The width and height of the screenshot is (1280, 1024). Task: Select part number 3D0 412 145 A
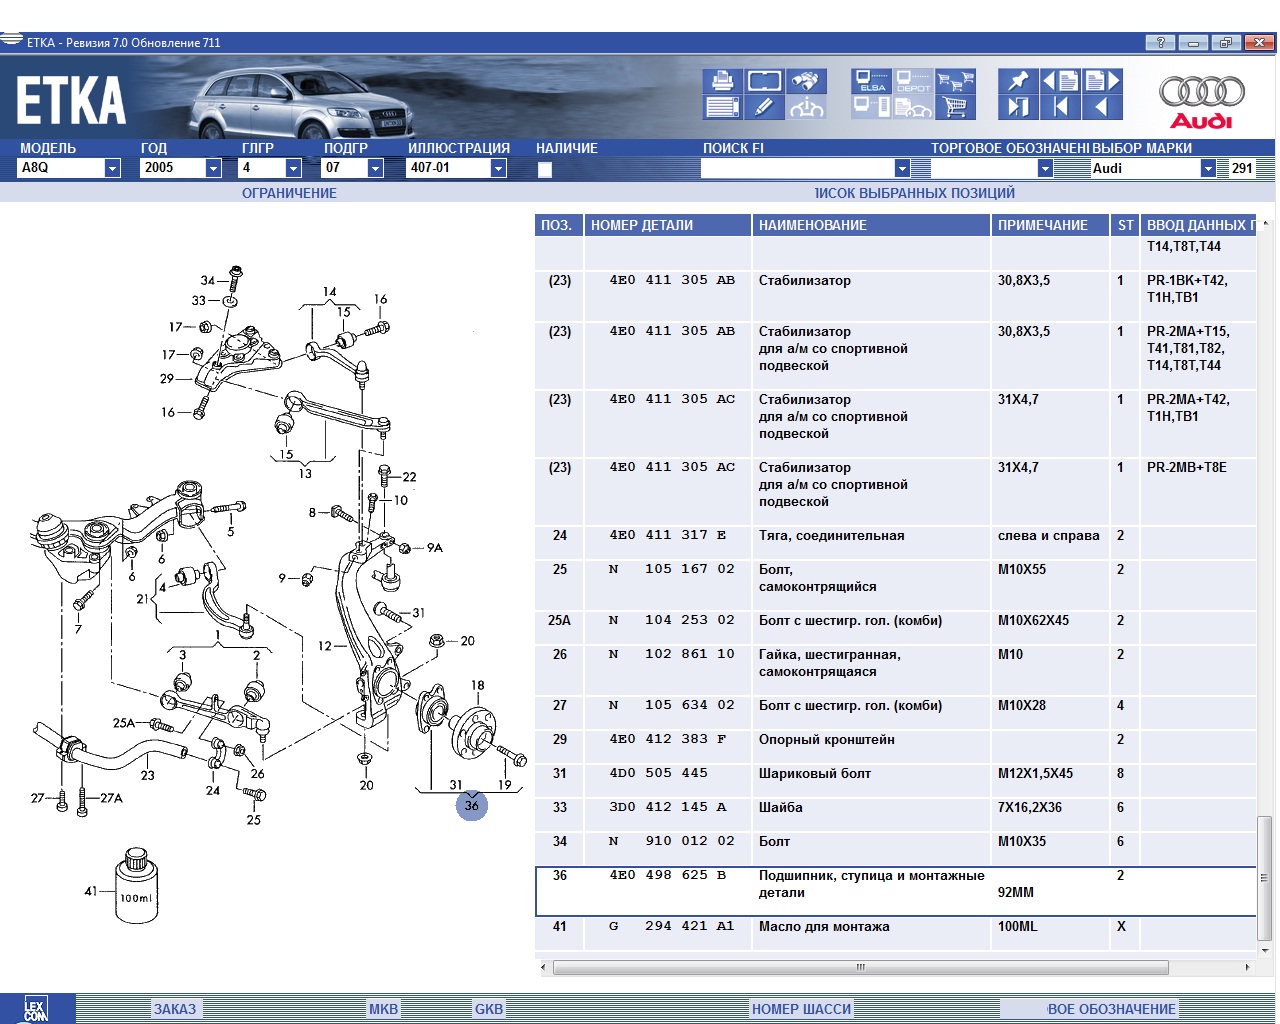click(668, 807)
